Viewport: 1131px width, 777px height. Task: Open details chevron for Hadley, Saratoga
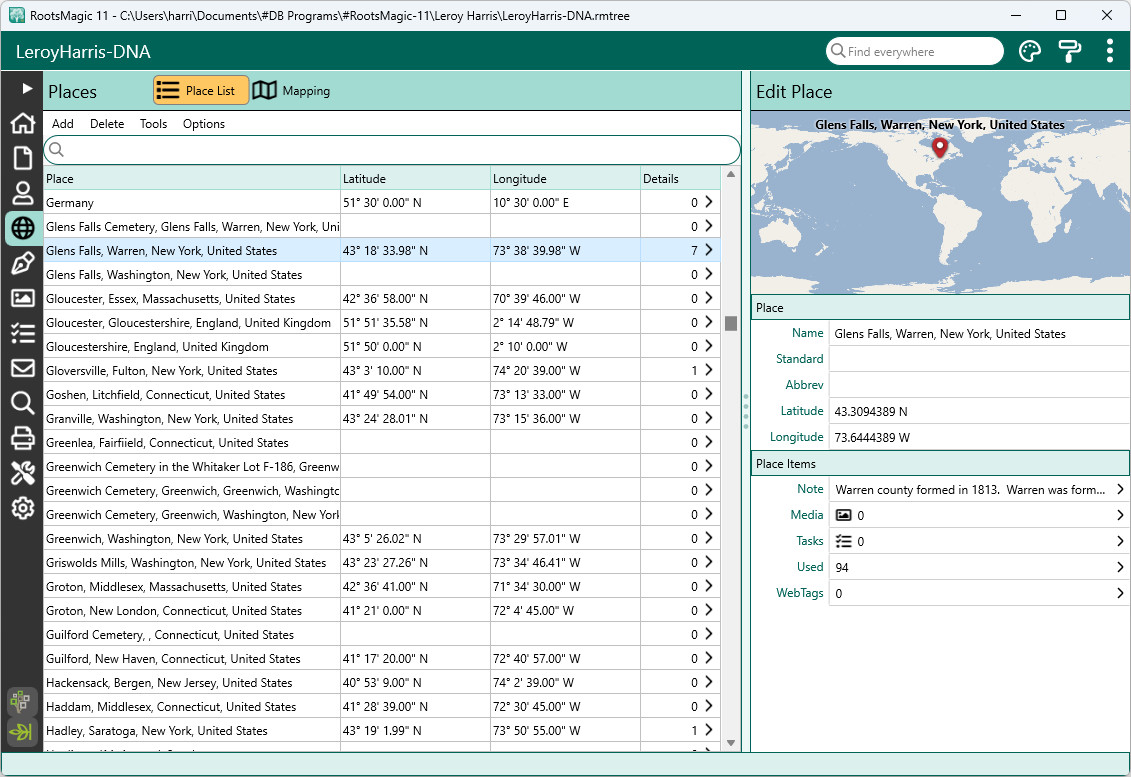pyautogui.click(x=709, y=730)
